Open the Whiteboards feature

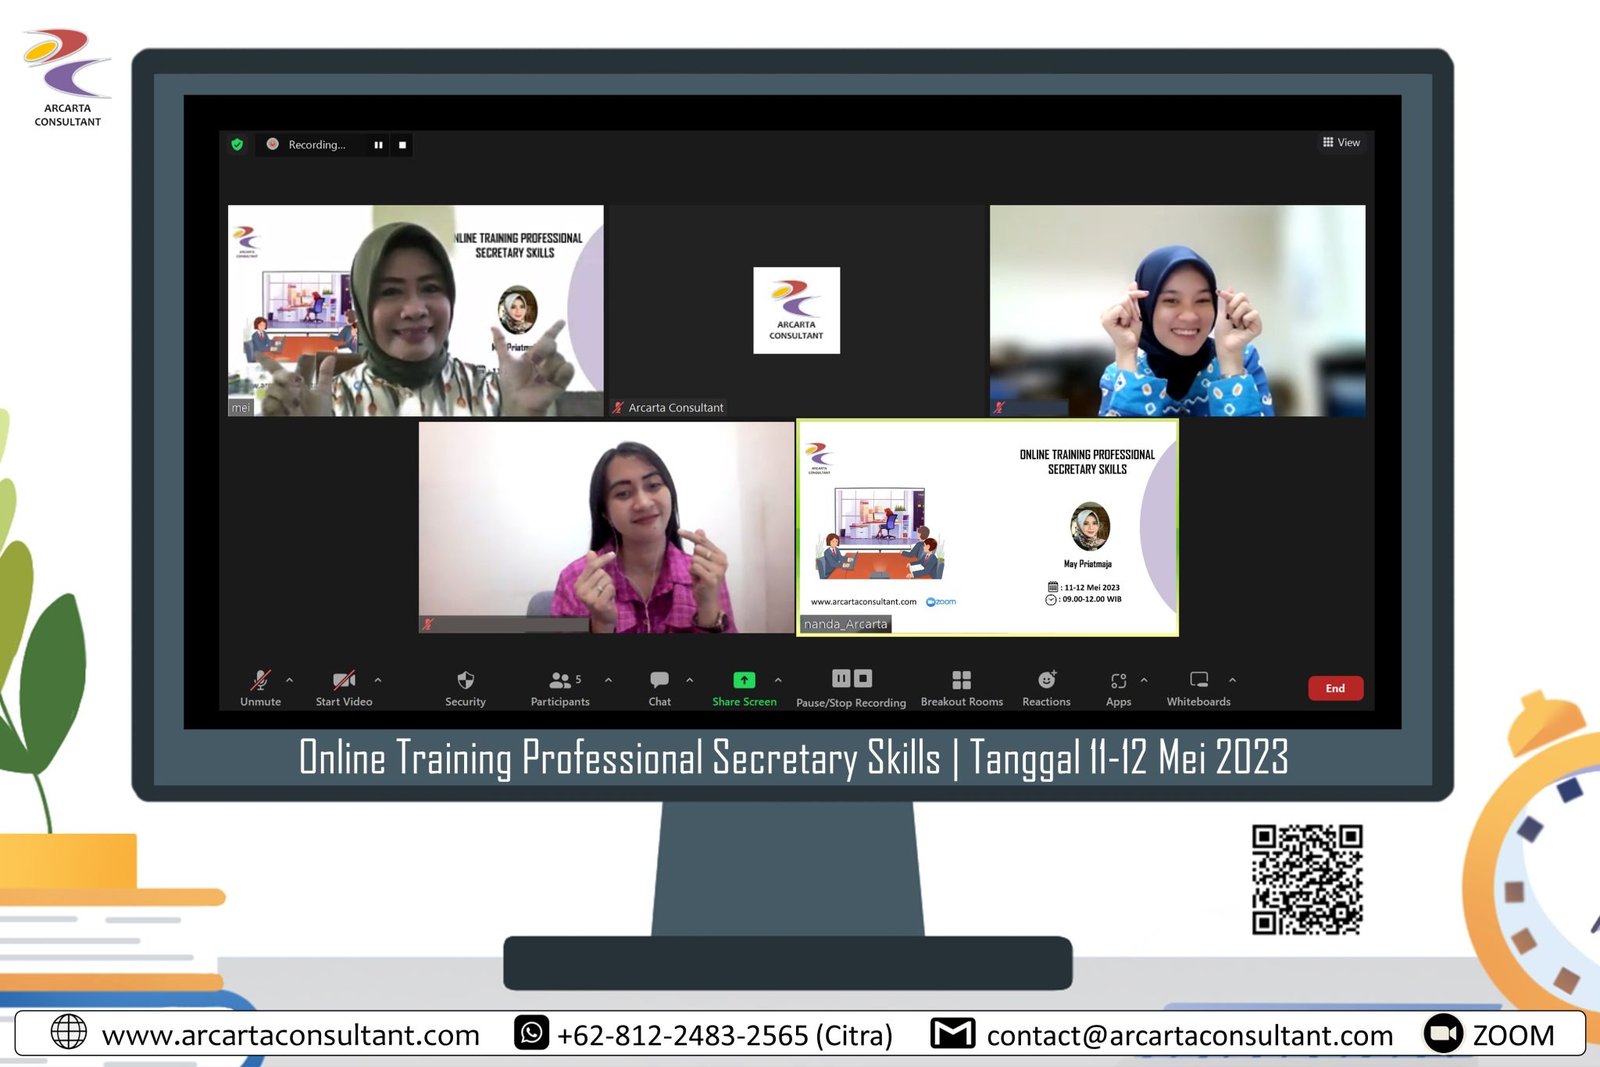1198,679
